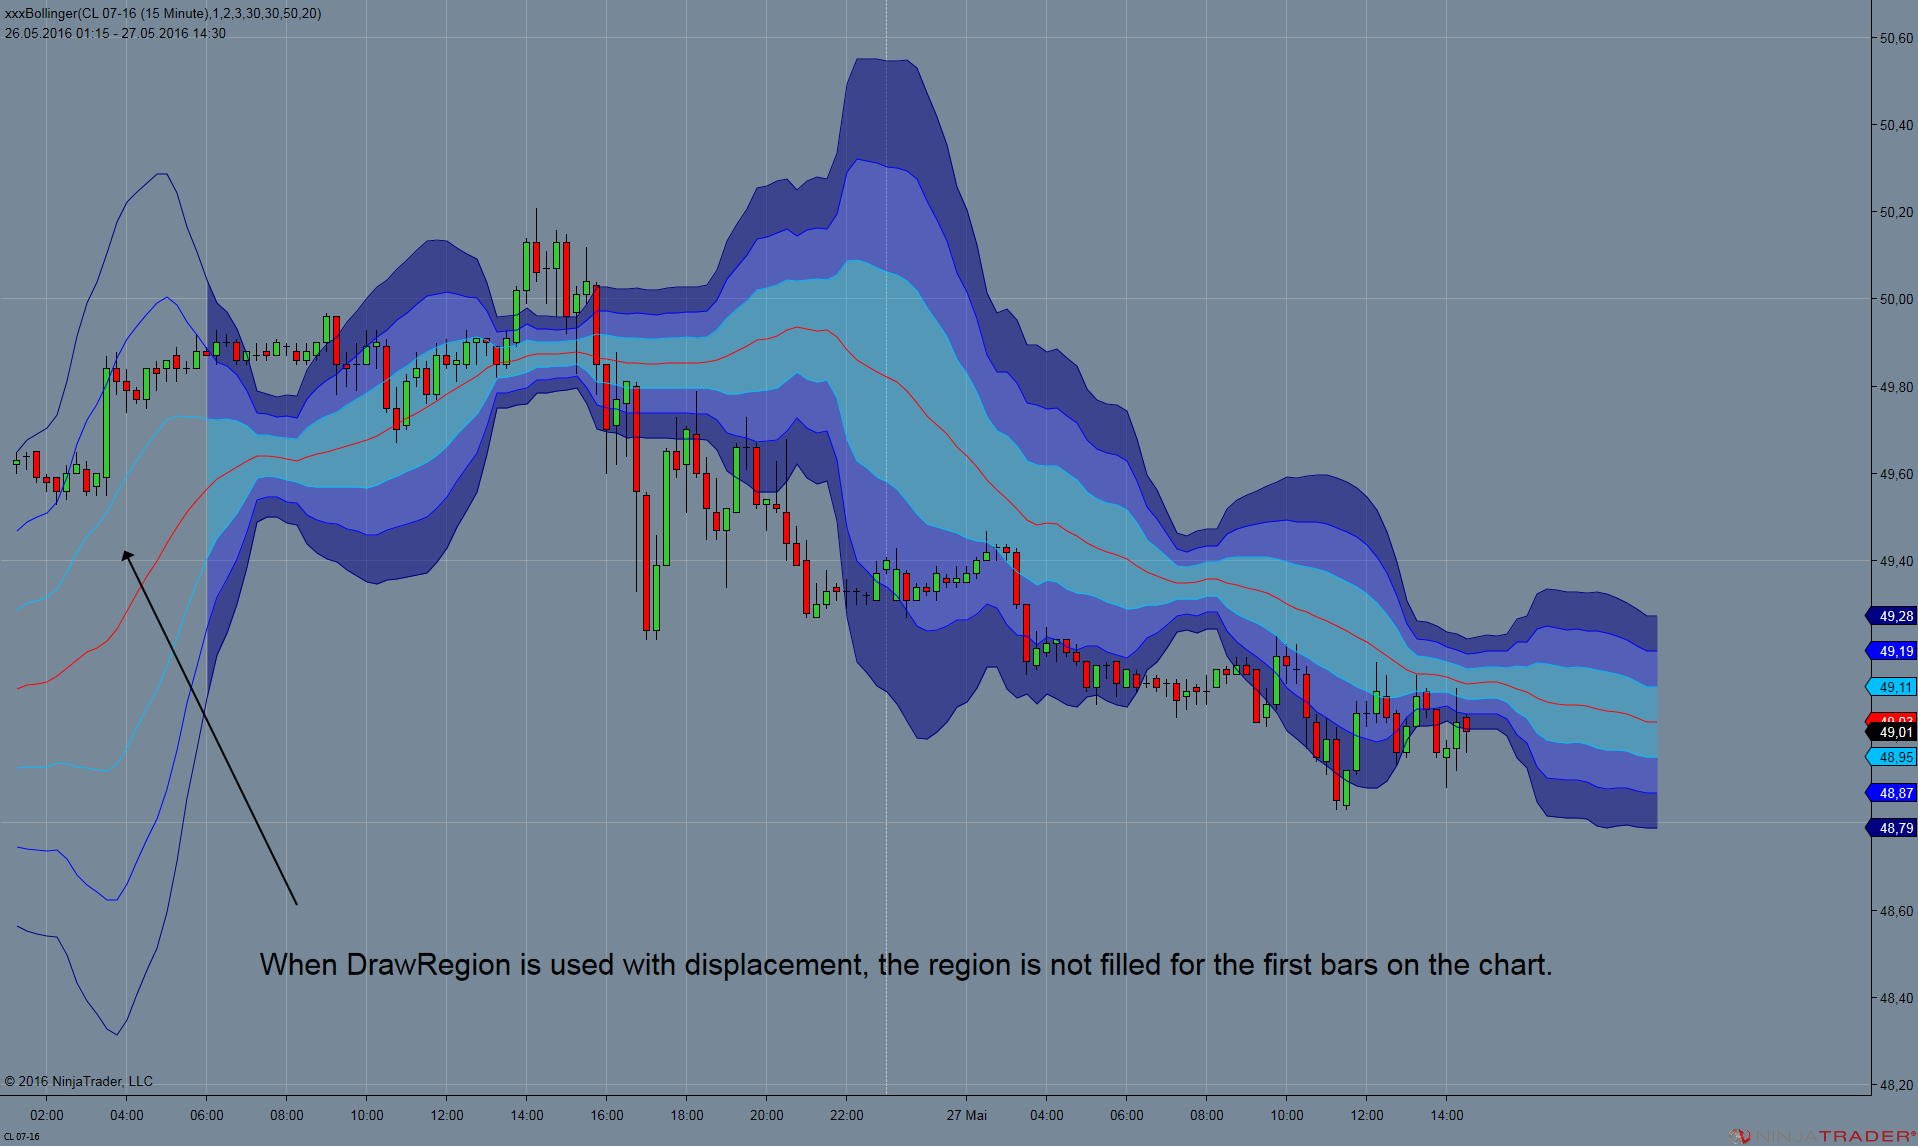This screenshot has width=1918, height=1146.
Task: Click the 50,40 price axis label
Action: click(1896, 125)
